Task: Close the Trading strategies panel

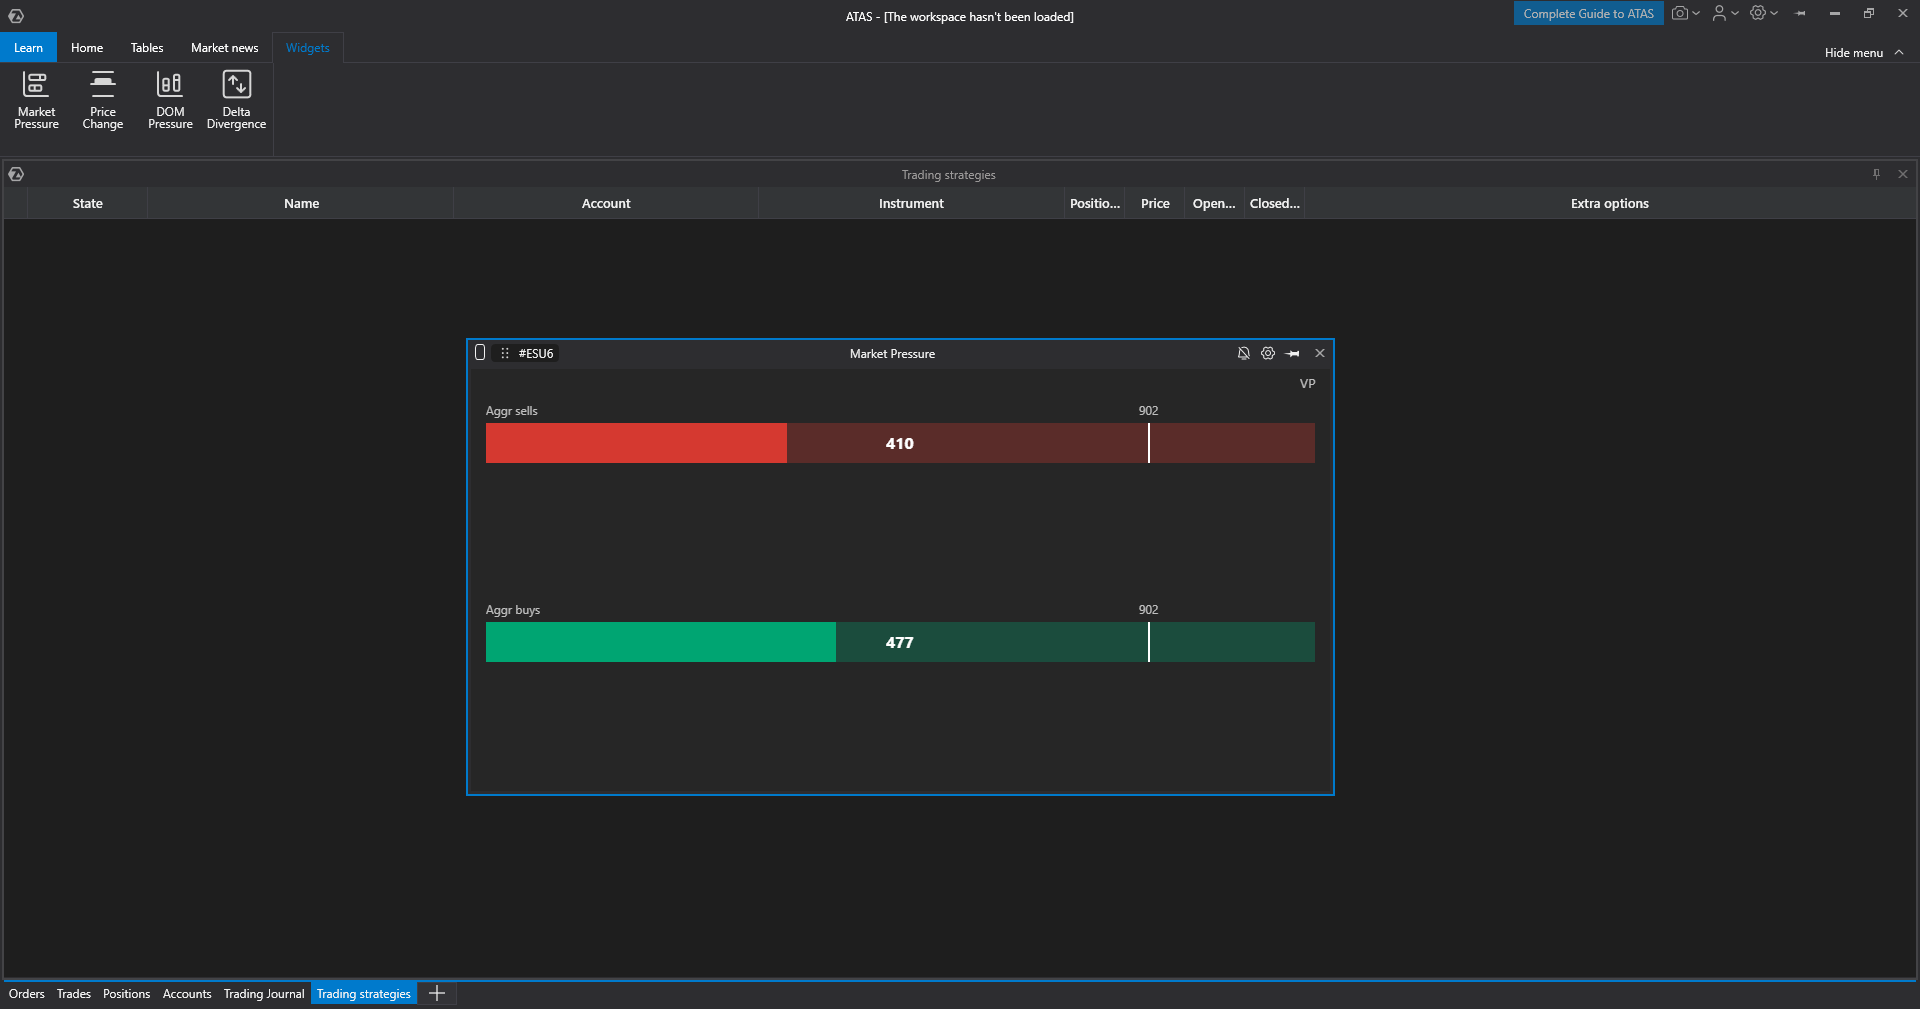Action: click(1903, 174)
